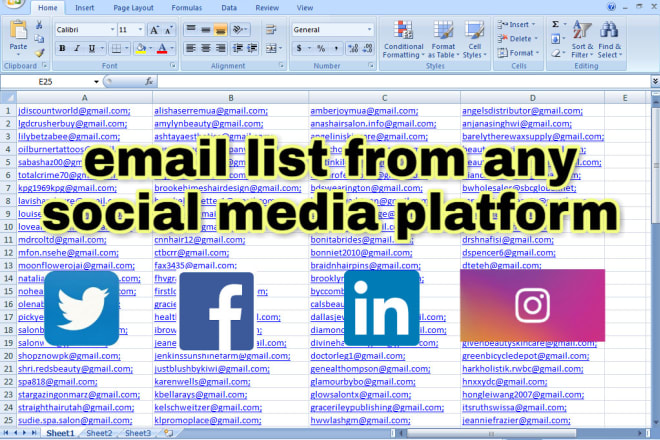
Task: Toggle Underline formatting
Action: [x=91, y=48]
